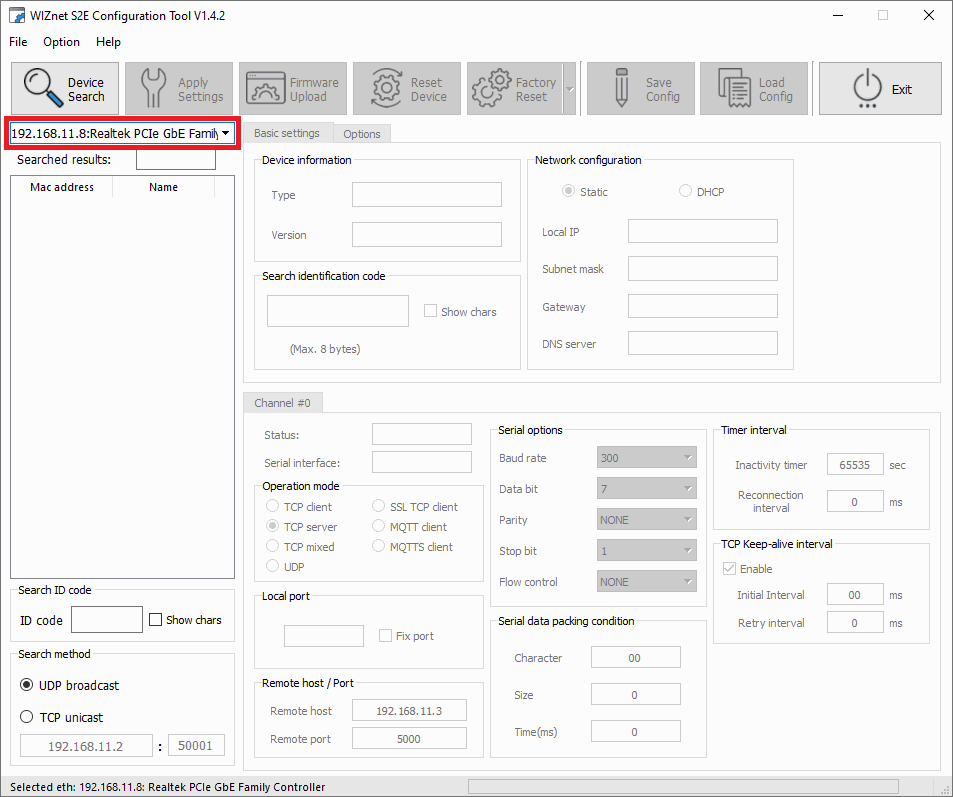Click the Exit power icon
Screen dimensions: 953x797
[x=867, y=89]
